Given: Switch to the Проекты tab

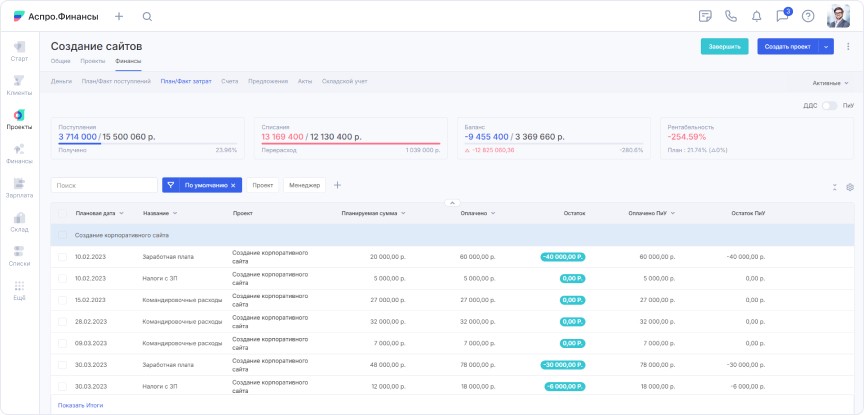Looking at the screenshot, I should coord(93,61).
